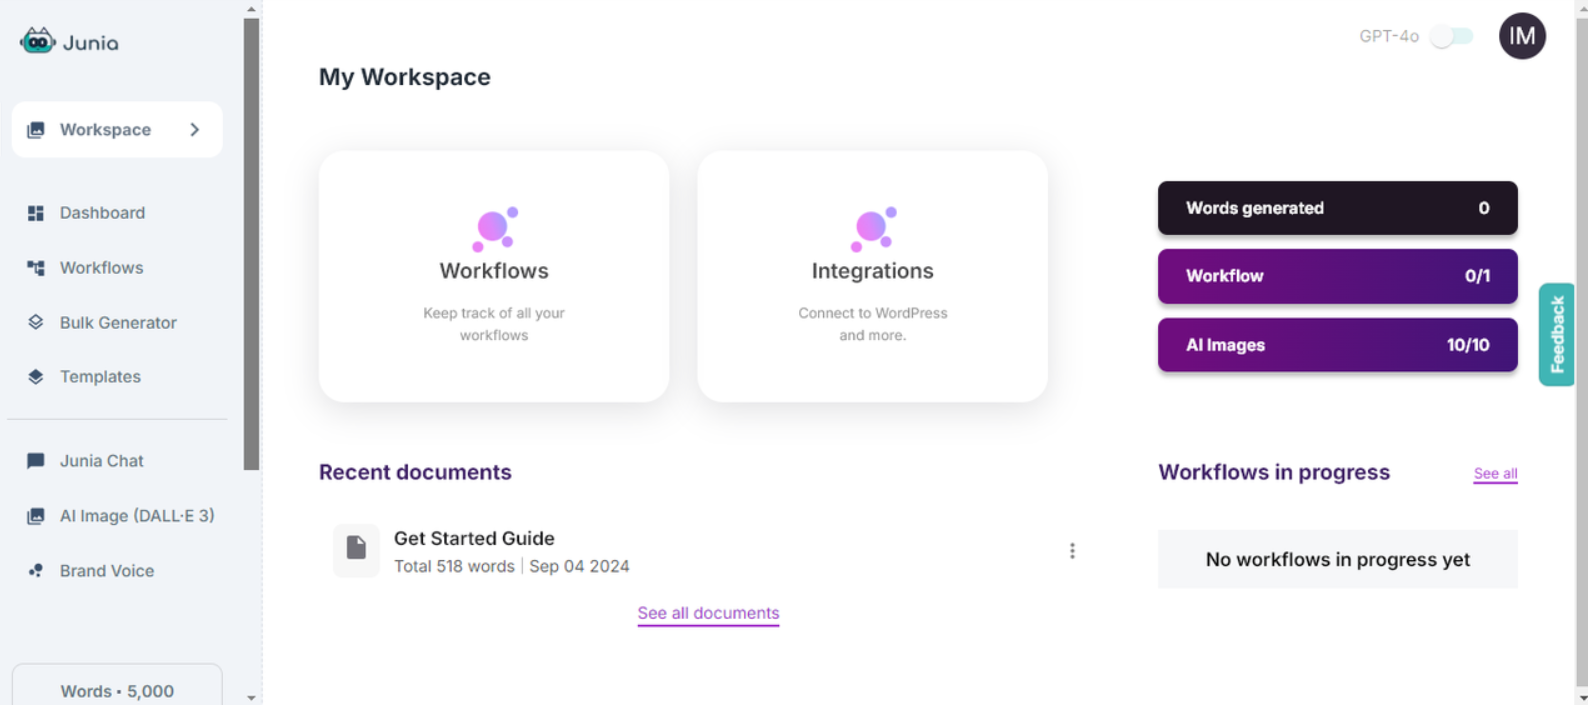Image resolution: width=1588 pixels, height=705 pixels.
Task: Click the GPT-4o label
Action: pyautogui.click(x=1389, y=36)
